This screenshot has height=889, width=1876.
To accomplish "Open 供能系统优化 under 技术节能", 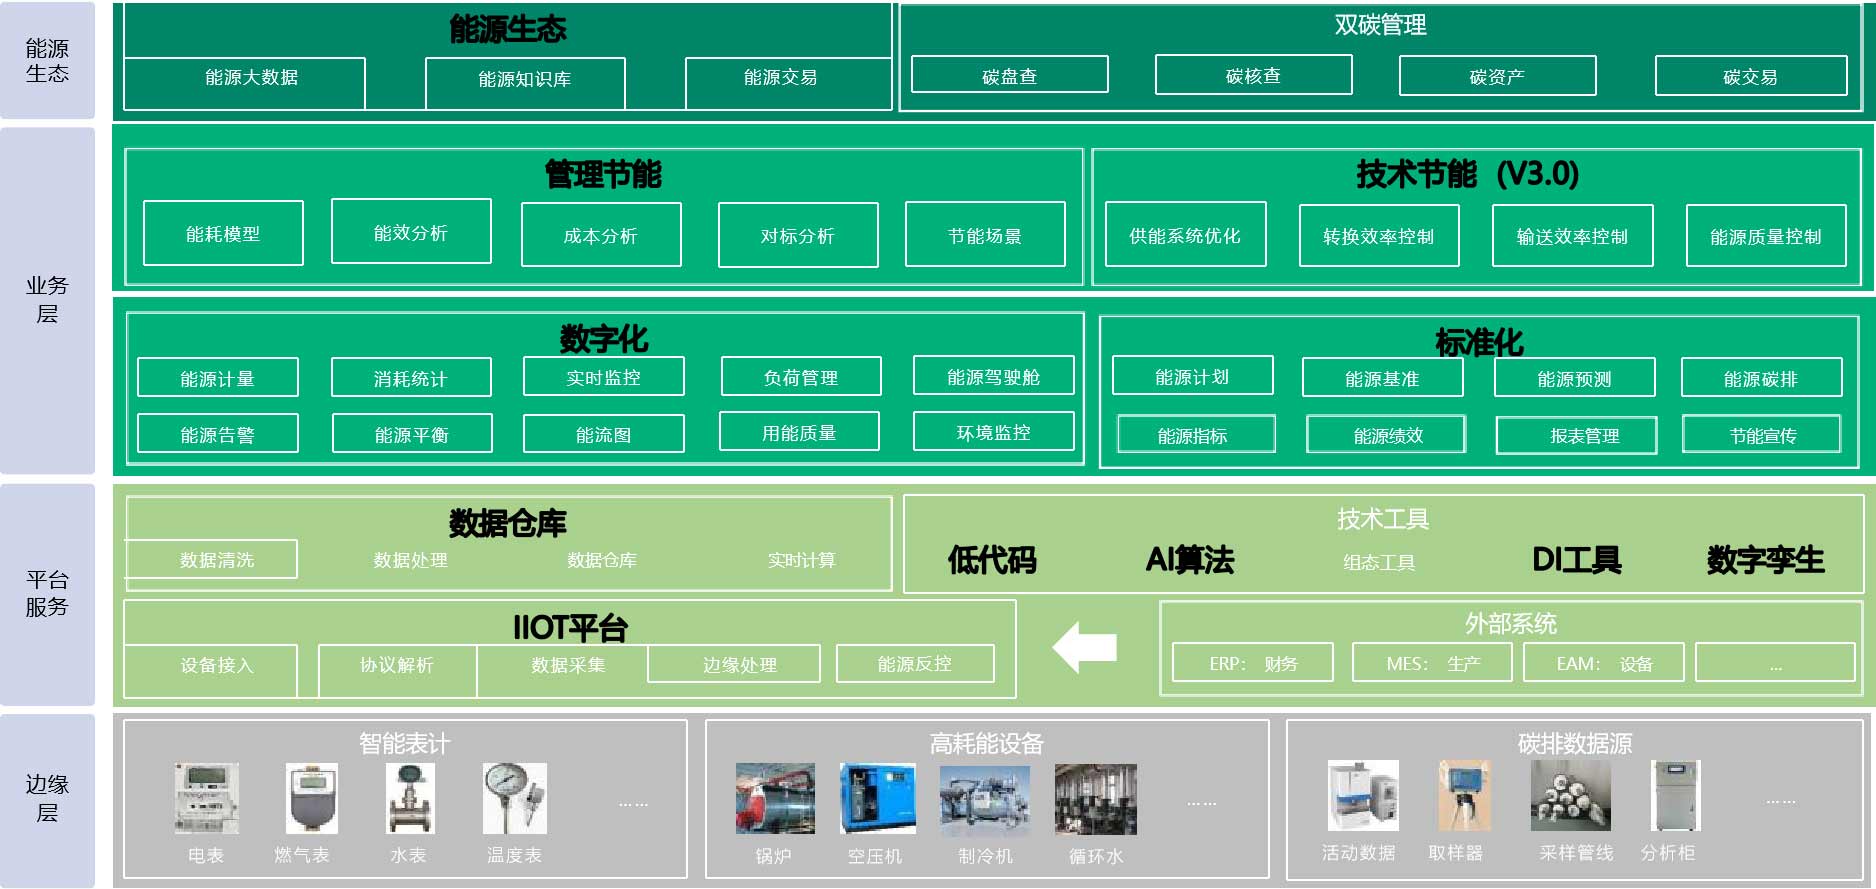I will pyautogui.click(x=1185, y=235).
